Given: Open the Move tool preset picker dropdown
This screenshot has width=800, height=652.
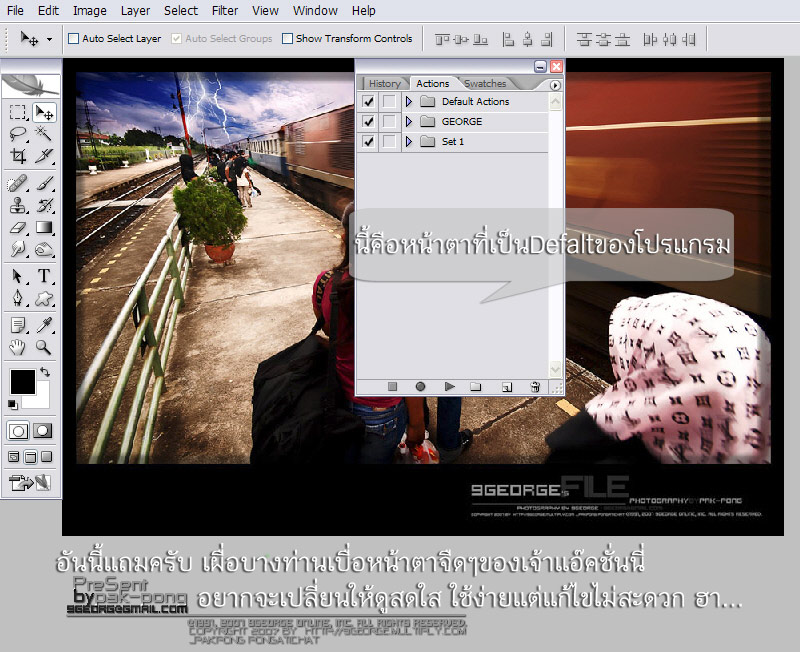Looking at the screenshot, I should 49,39.
